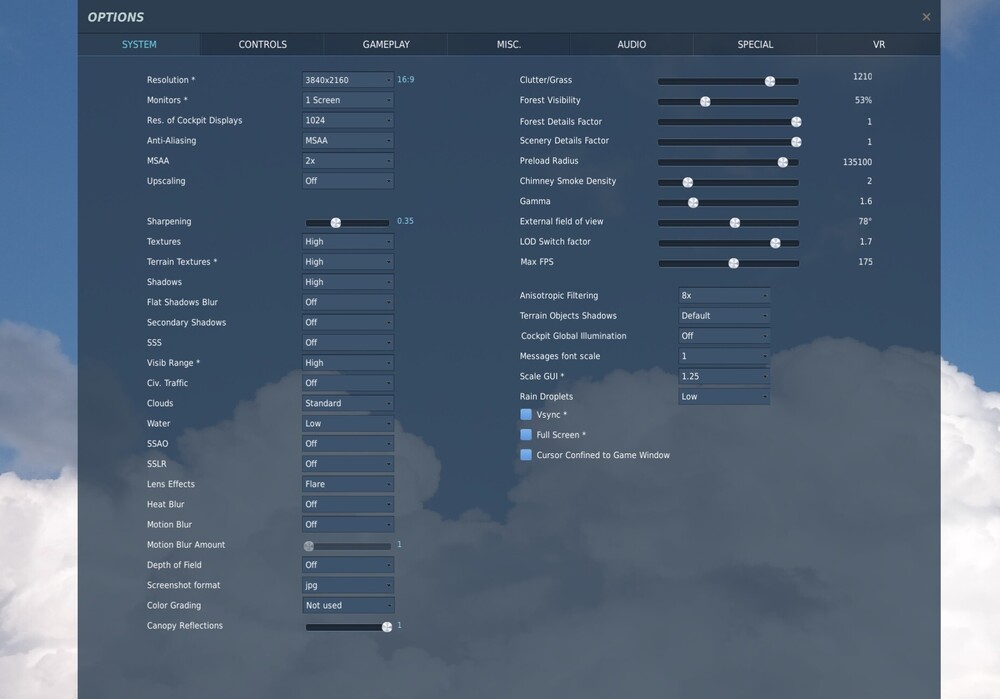Image resolution: width=1000 pixels, height=699 pixels.
Task: Open the Anti-Aliasing dropdown set to MSAA
Action: point(348,140)
